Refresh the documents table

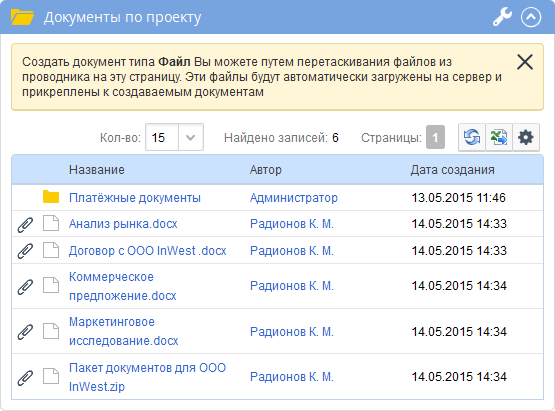(x=472, y=137)
